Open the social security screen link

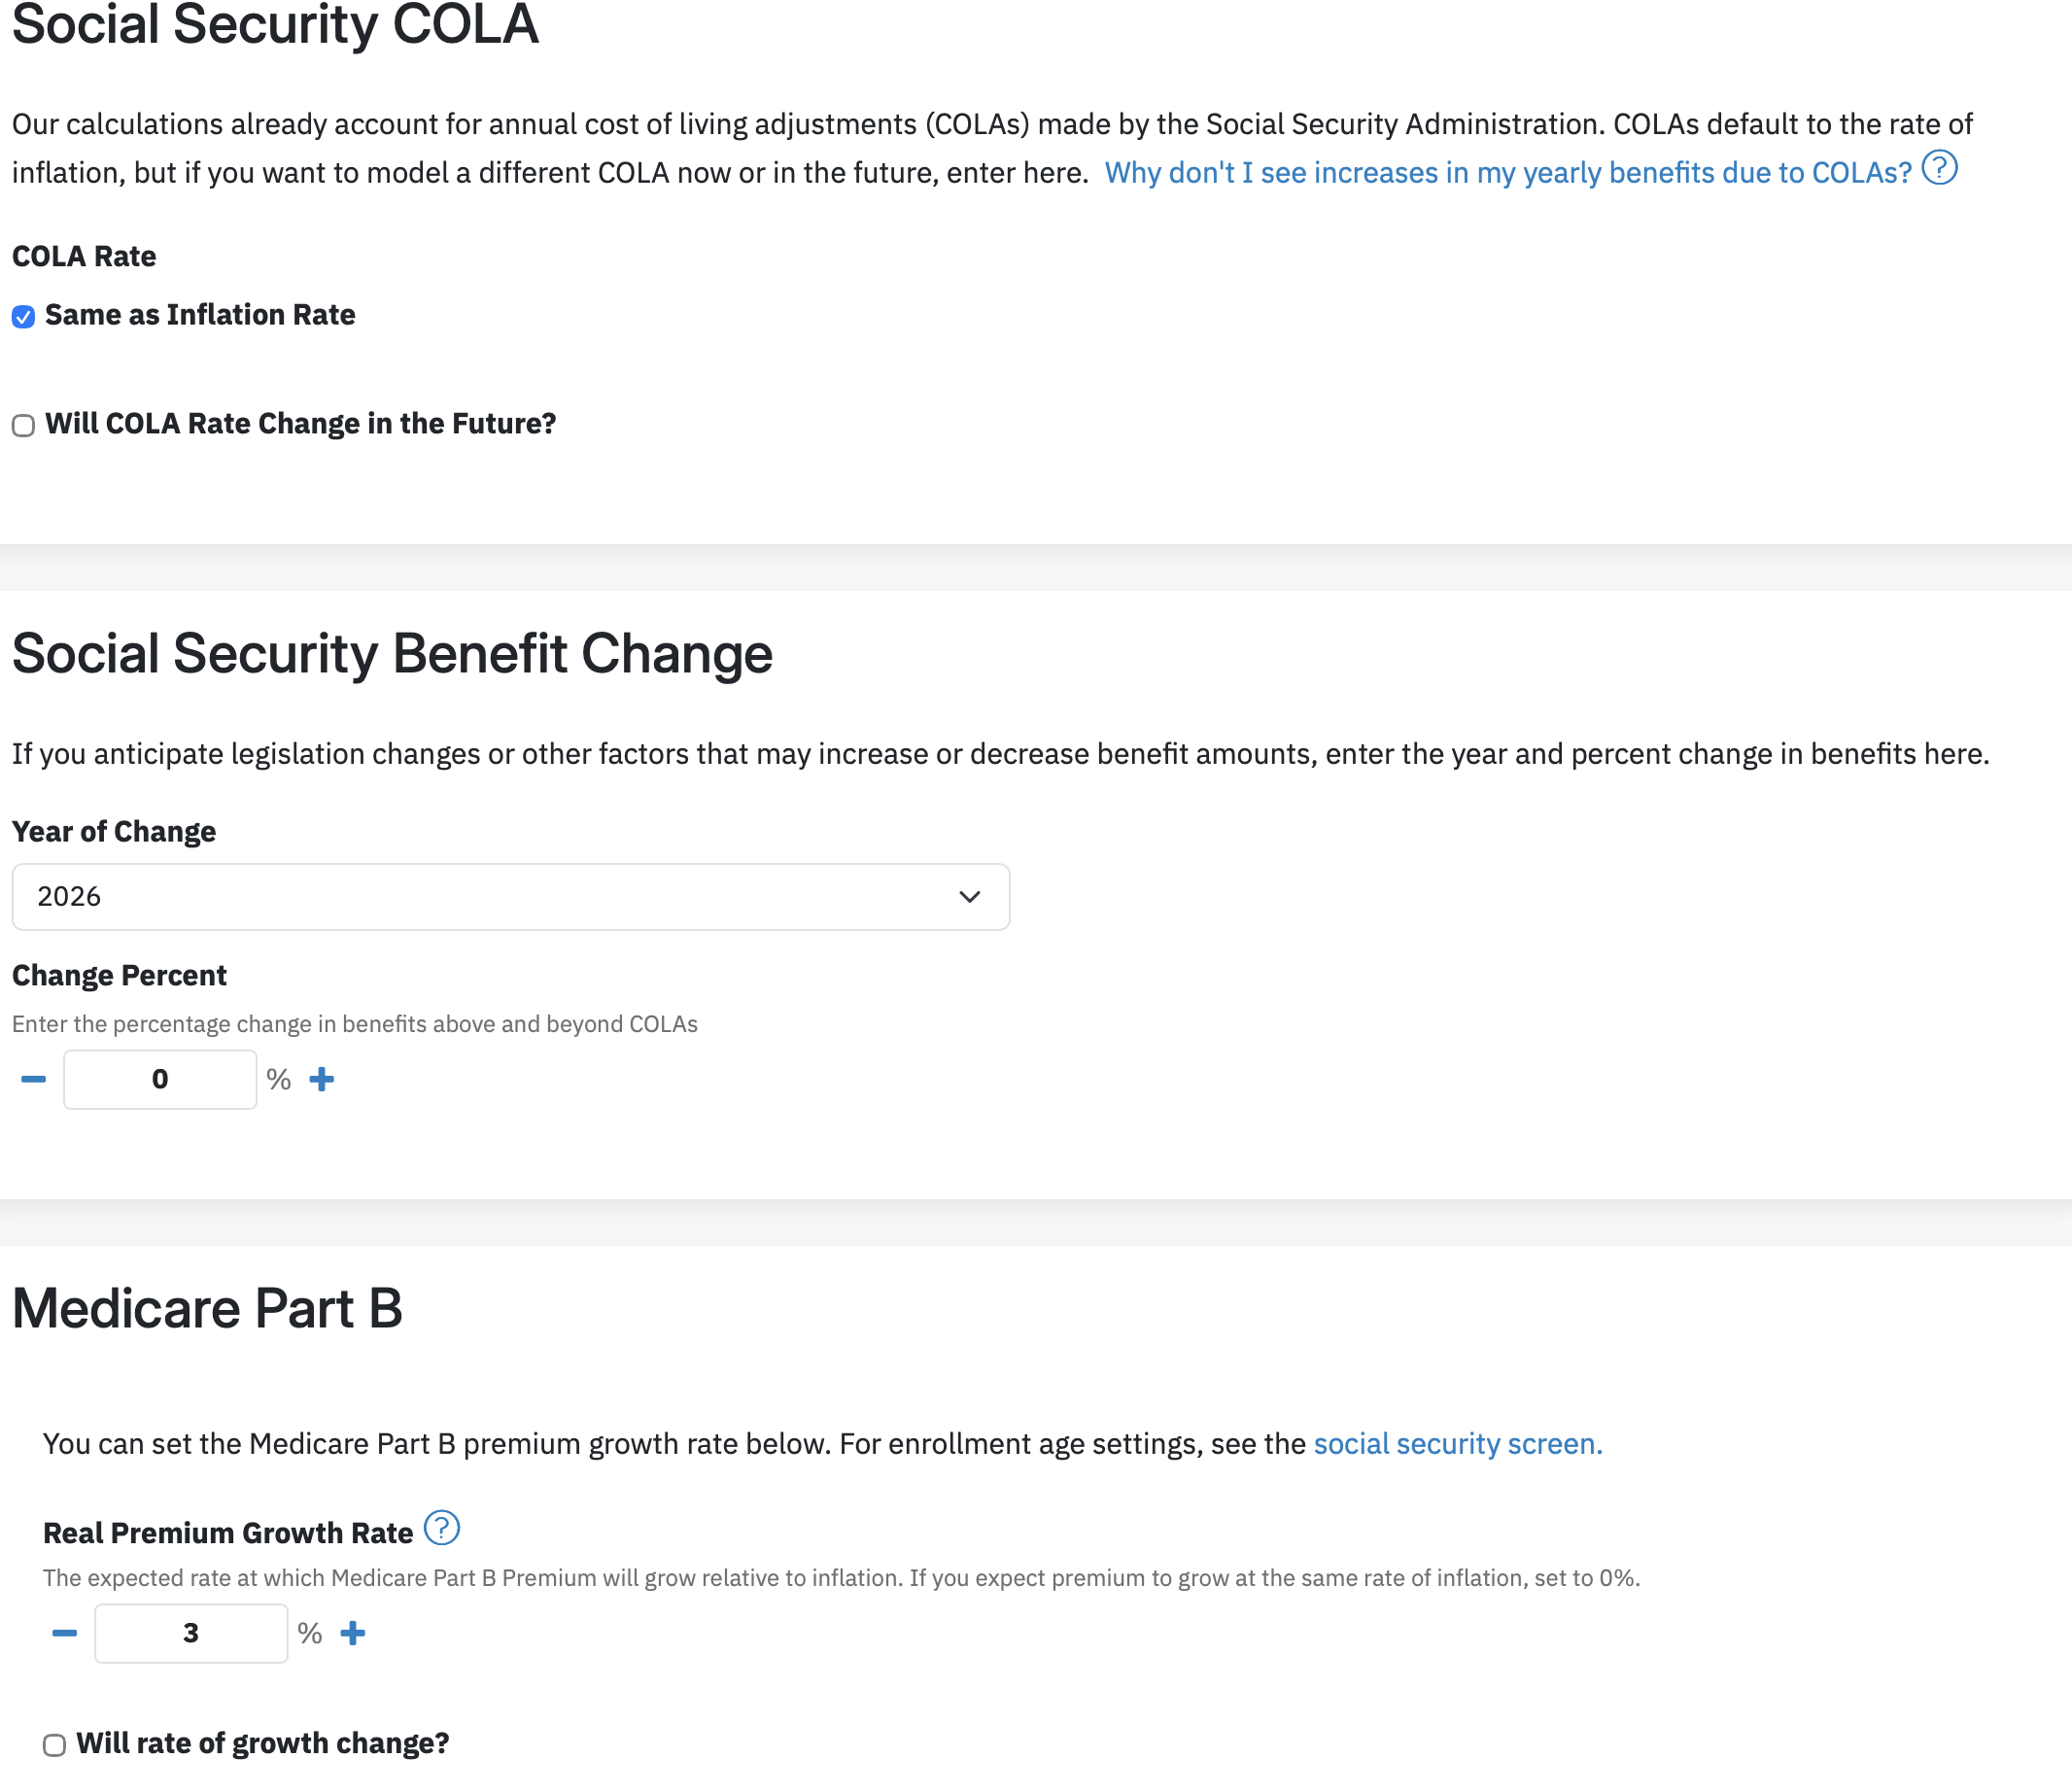pos(1458,1444)
